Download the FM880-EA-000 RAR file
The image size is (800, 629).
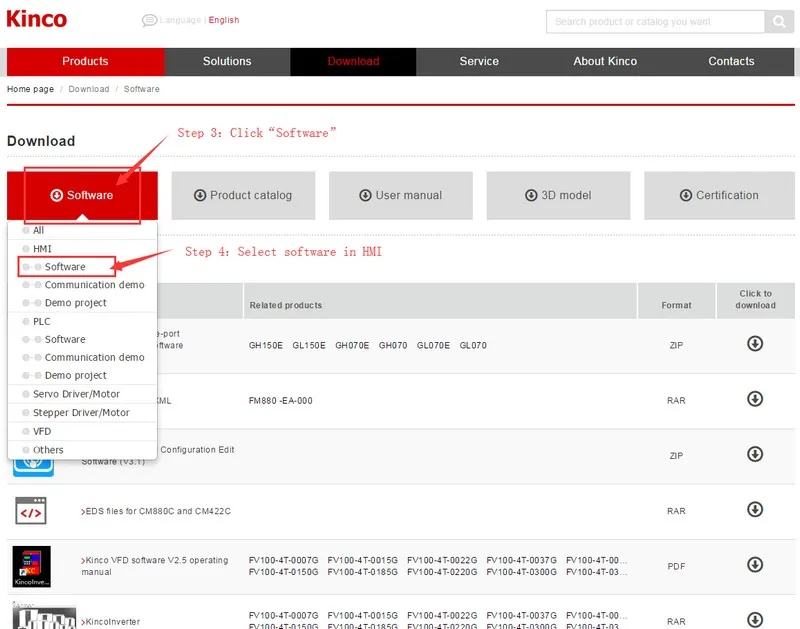pyautogui.click(x=755, y=399)
